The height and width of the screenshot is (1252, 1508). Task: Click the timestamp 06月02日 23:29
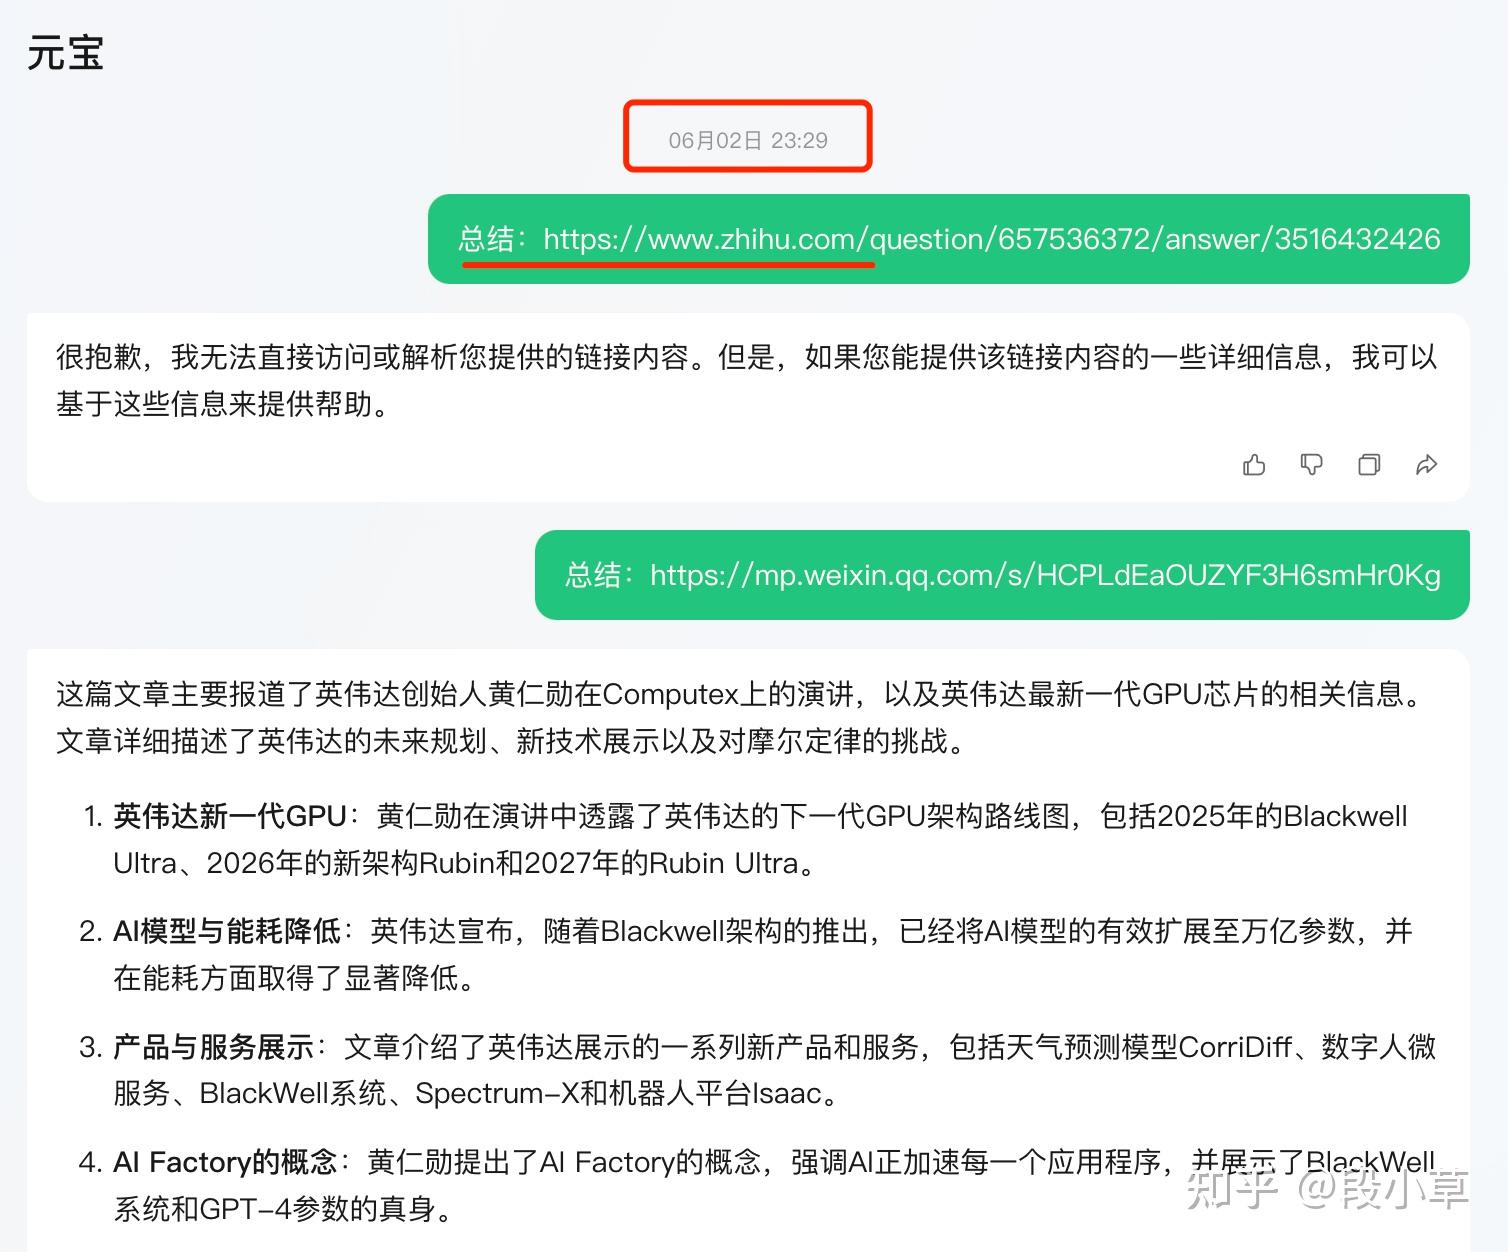[748, 140]
